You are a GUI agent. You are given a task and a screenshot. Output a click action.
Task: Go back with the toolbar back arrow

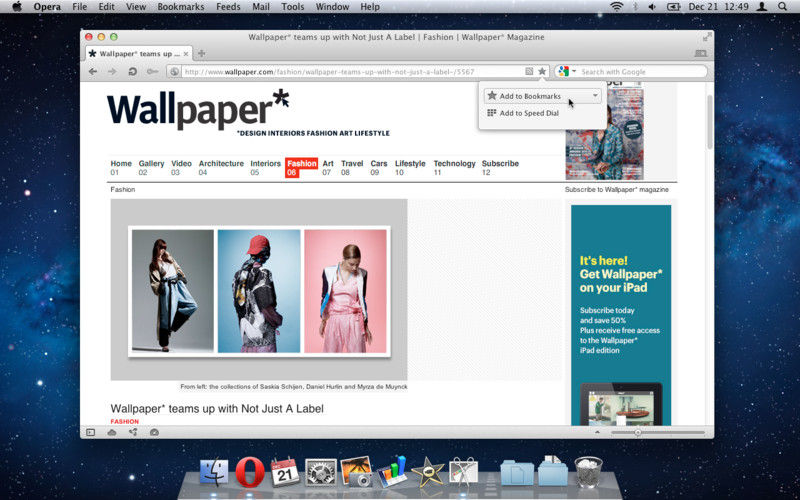pos(92,71)
